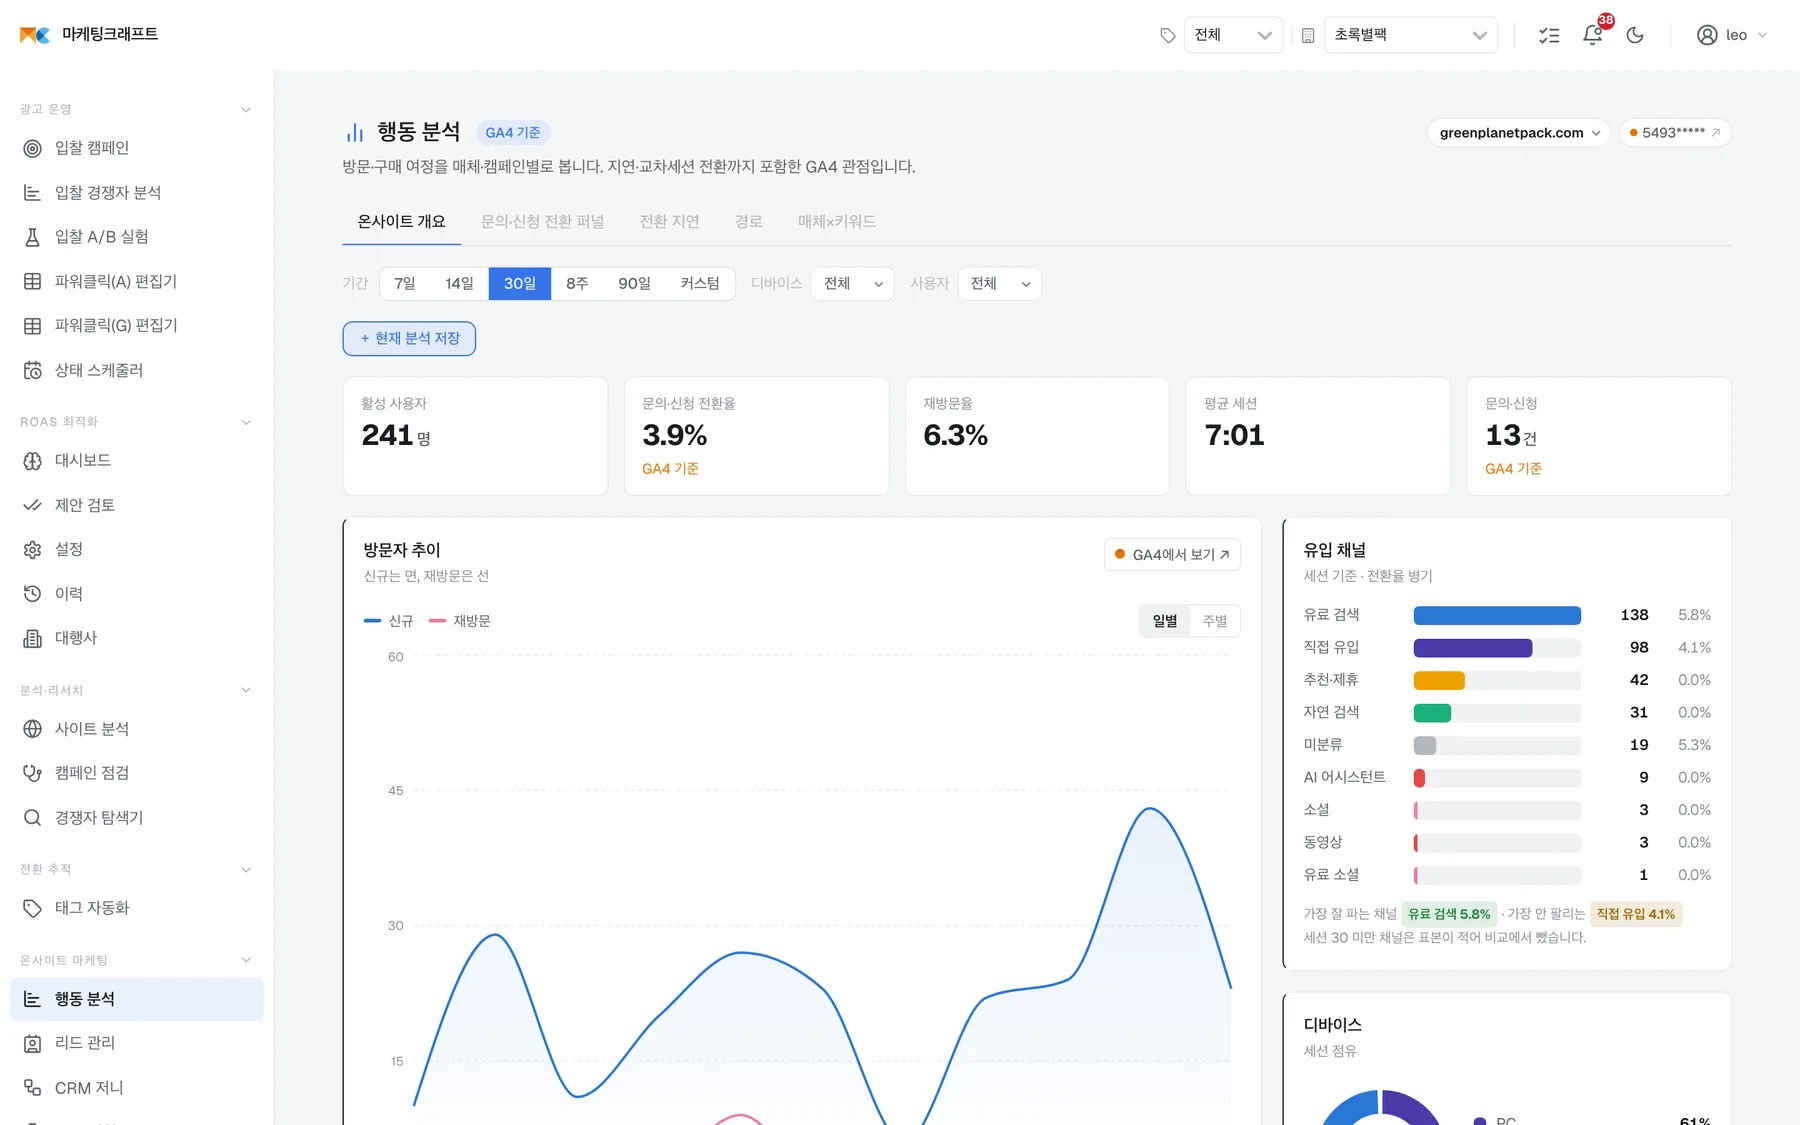The image size is (1800, 1125).
Task: Select the 30일 period option
Action: pos(520,284)
